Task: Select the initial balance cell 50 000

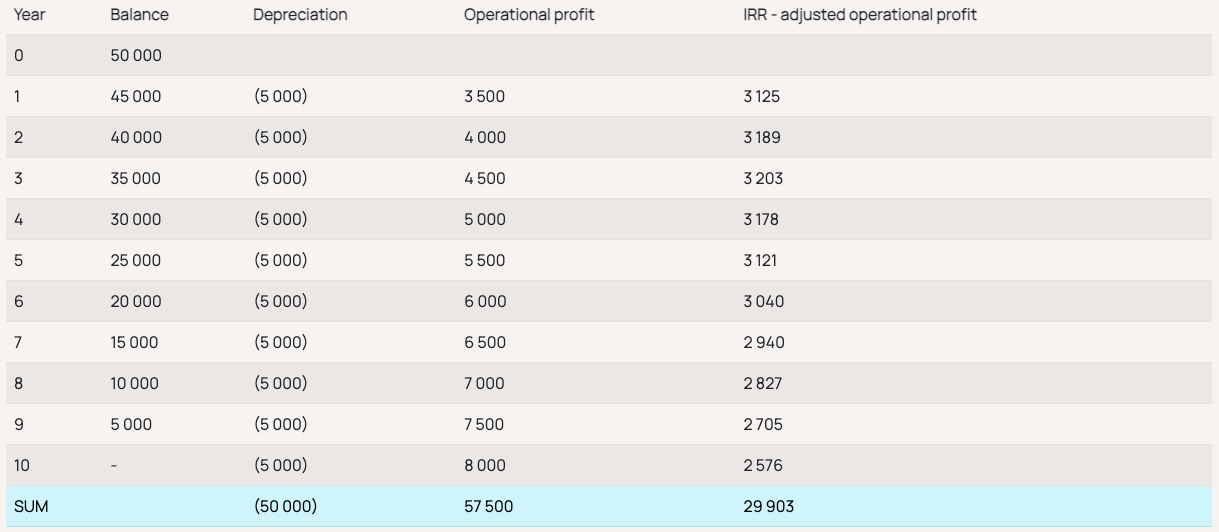Action: tap(136, 56)
